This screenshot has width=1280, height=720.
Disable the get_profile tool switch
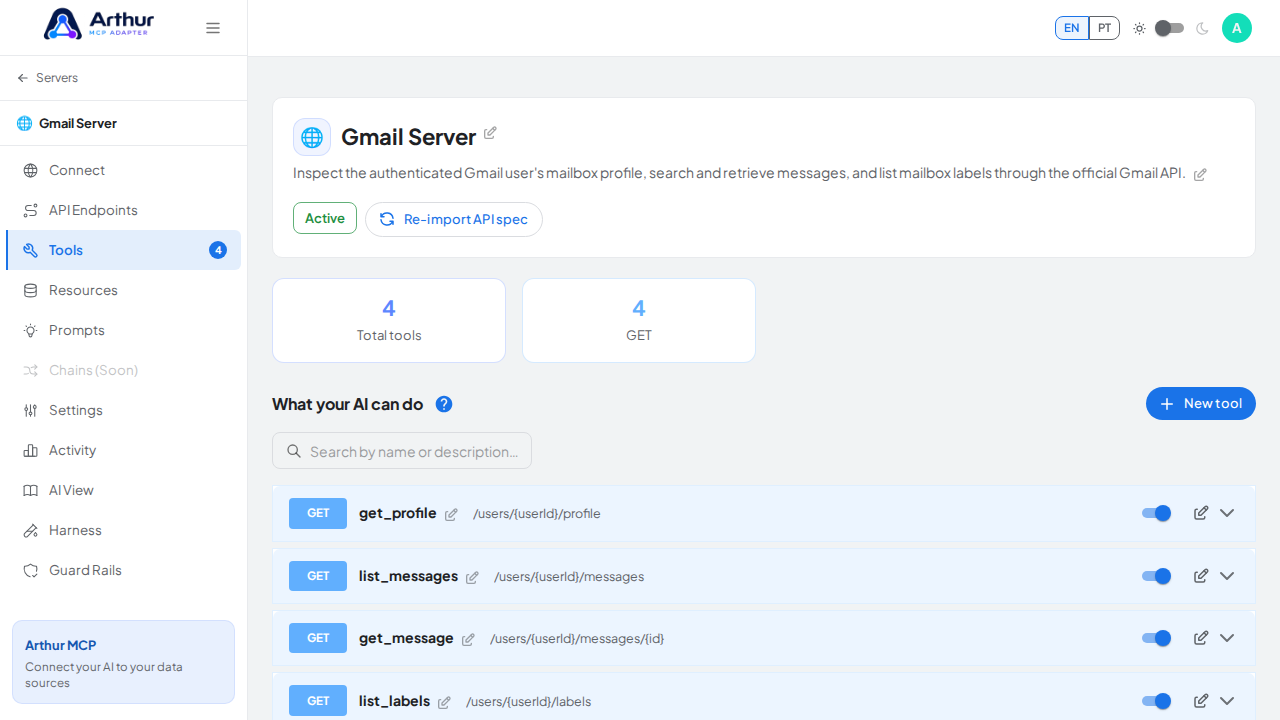(x=1157, y=513)
